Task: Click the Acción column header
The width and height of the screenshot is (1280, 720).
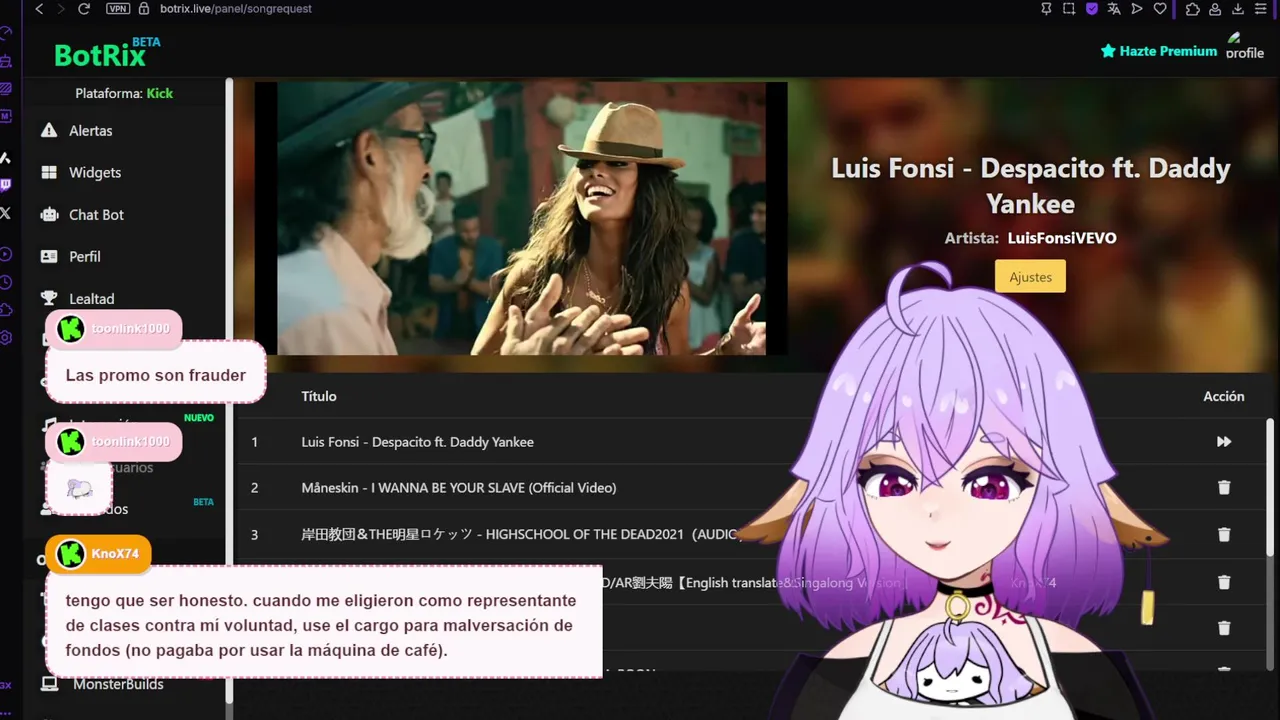Action: 1224,396
